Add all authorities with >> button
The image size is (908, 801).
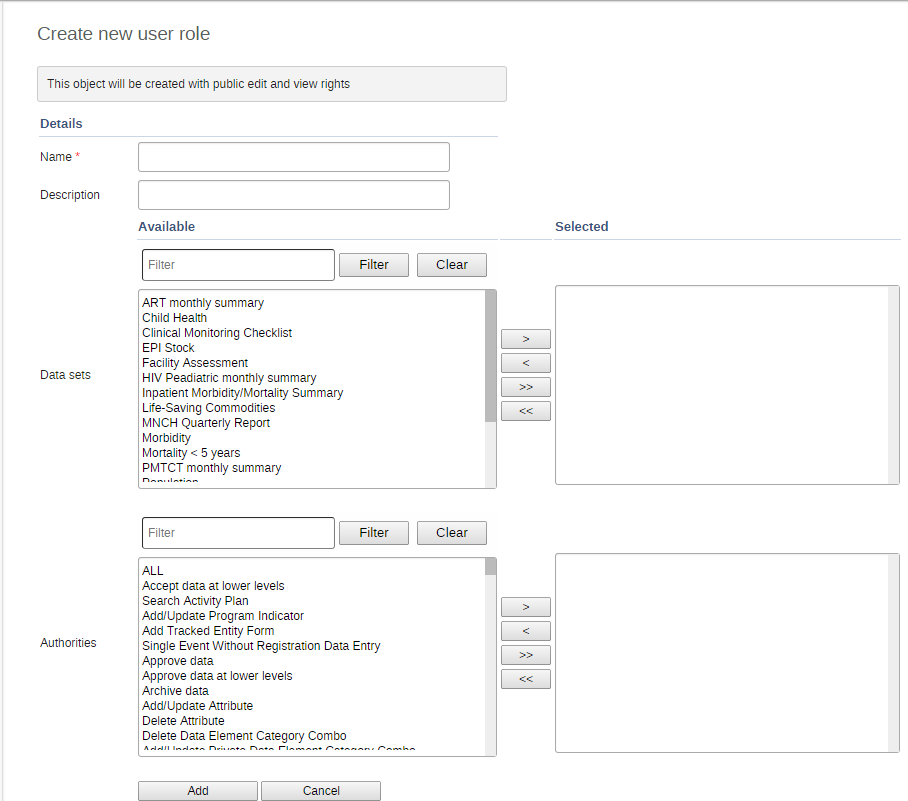click(x=525, y=655)
